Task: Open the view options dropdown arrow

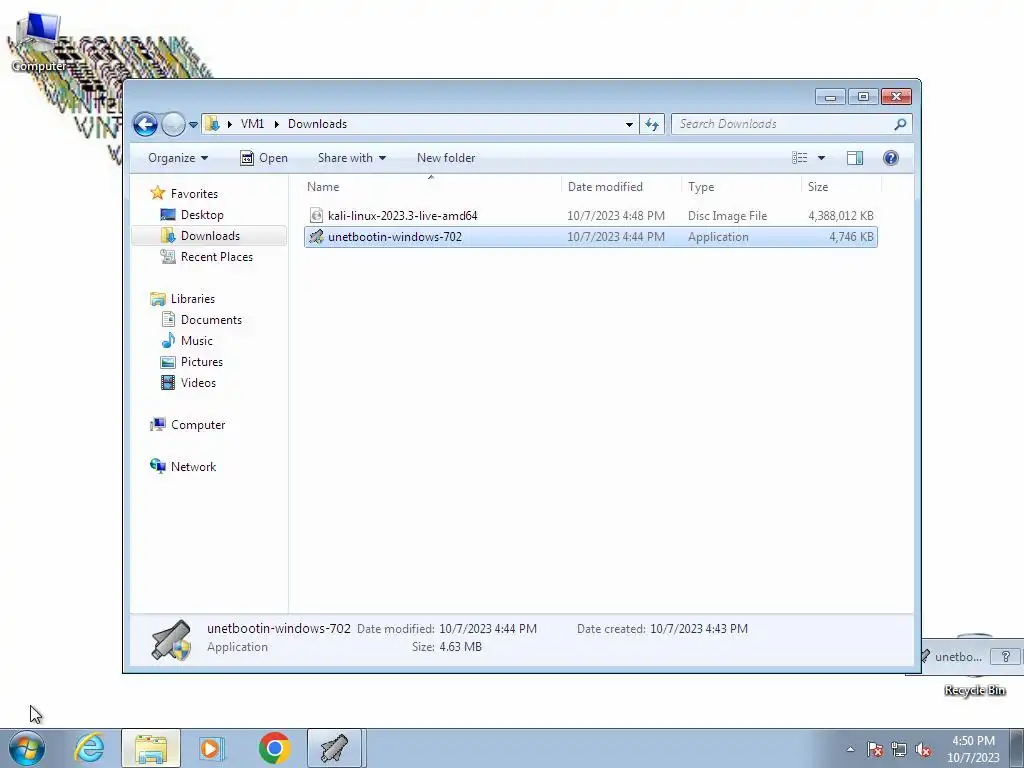Action: (x=821, y=158)
